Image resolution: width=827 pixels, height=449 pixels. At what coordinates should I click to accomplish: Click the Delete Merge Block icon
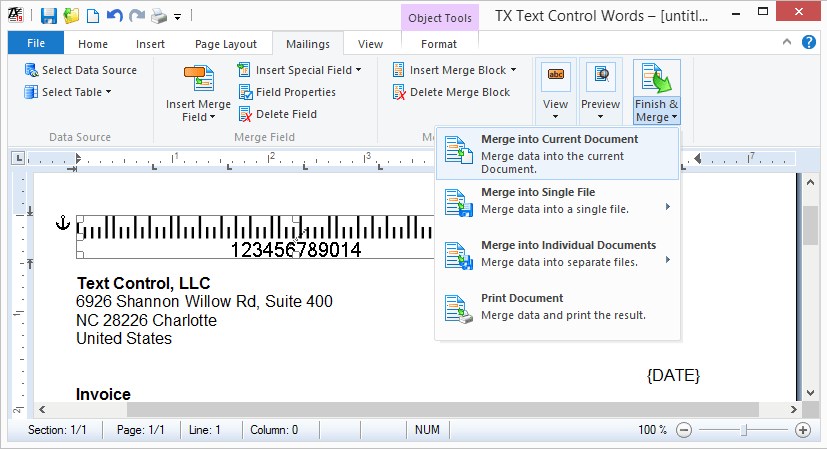click(x=399, y=92)
